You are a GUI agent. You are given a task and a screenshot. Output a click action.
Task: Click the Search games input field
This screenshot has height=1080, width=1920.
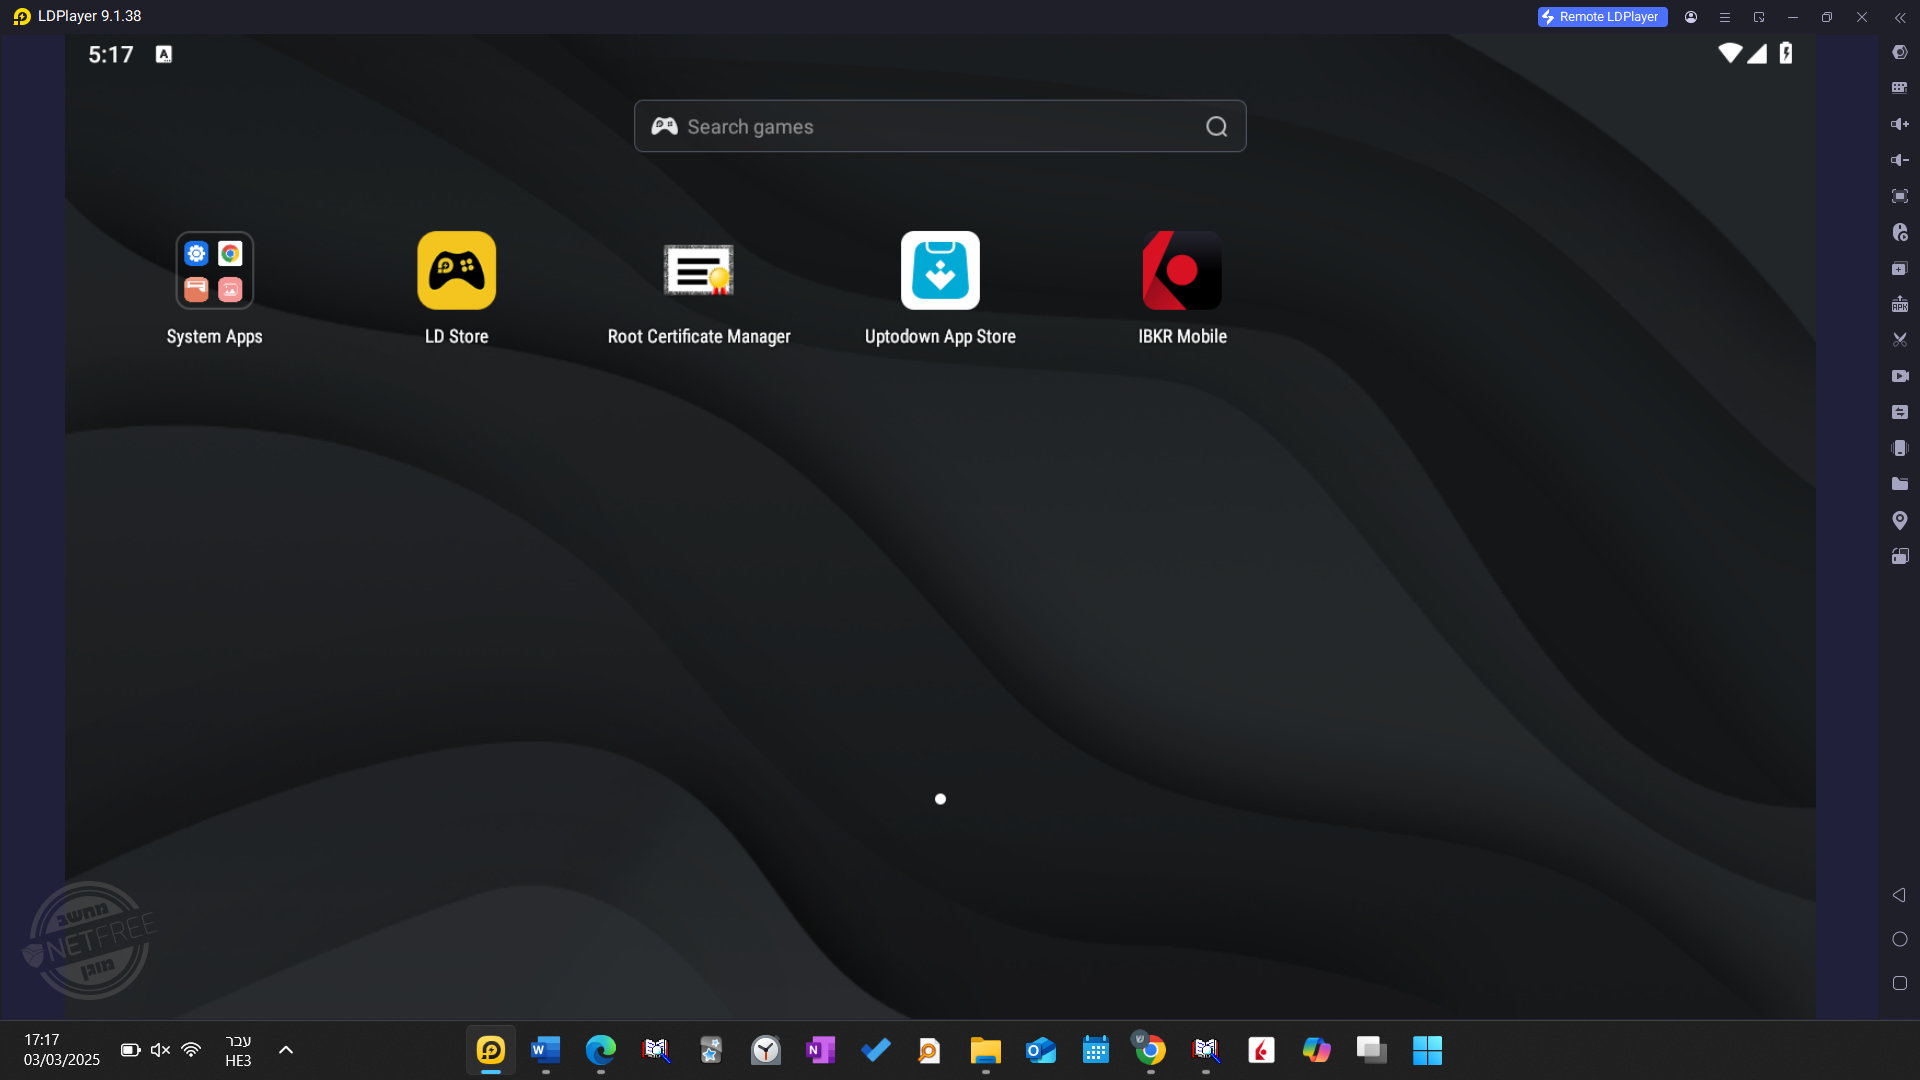[940, 127]
